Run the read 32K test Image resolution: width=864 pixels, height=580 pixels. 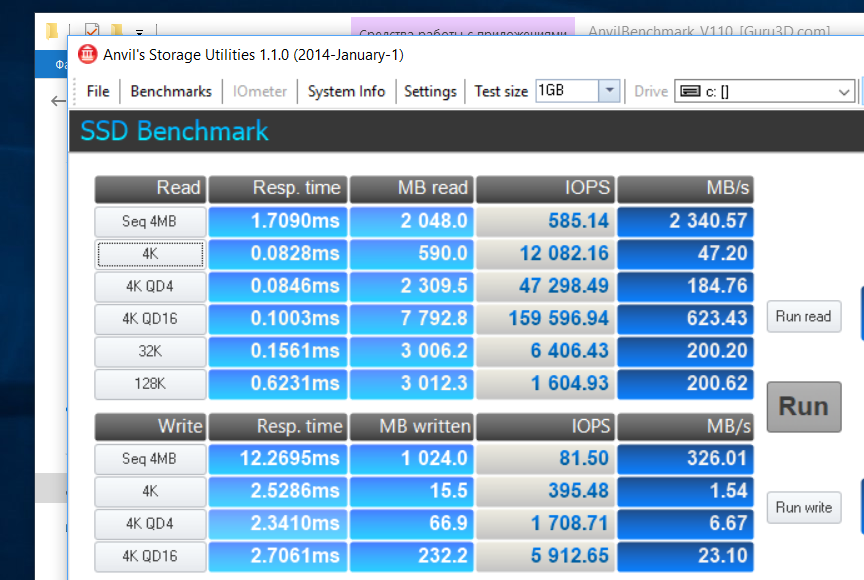(x=150, y=351)
